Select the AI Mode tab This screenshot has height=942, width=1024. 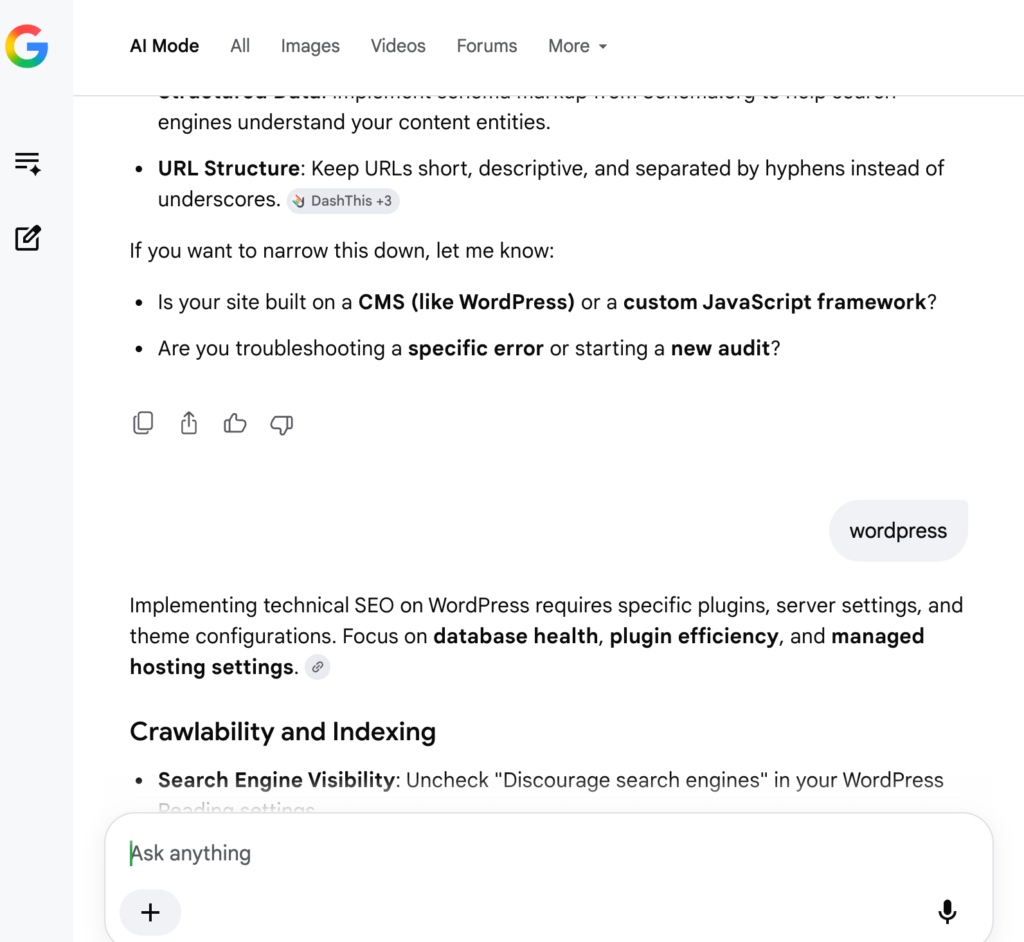pos(165,46)
